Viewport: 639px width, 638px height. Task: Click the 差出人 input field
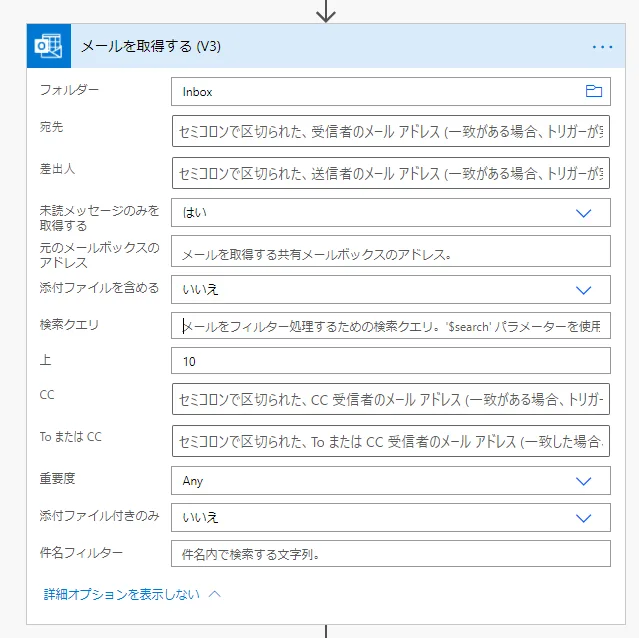tap(390, 173)
